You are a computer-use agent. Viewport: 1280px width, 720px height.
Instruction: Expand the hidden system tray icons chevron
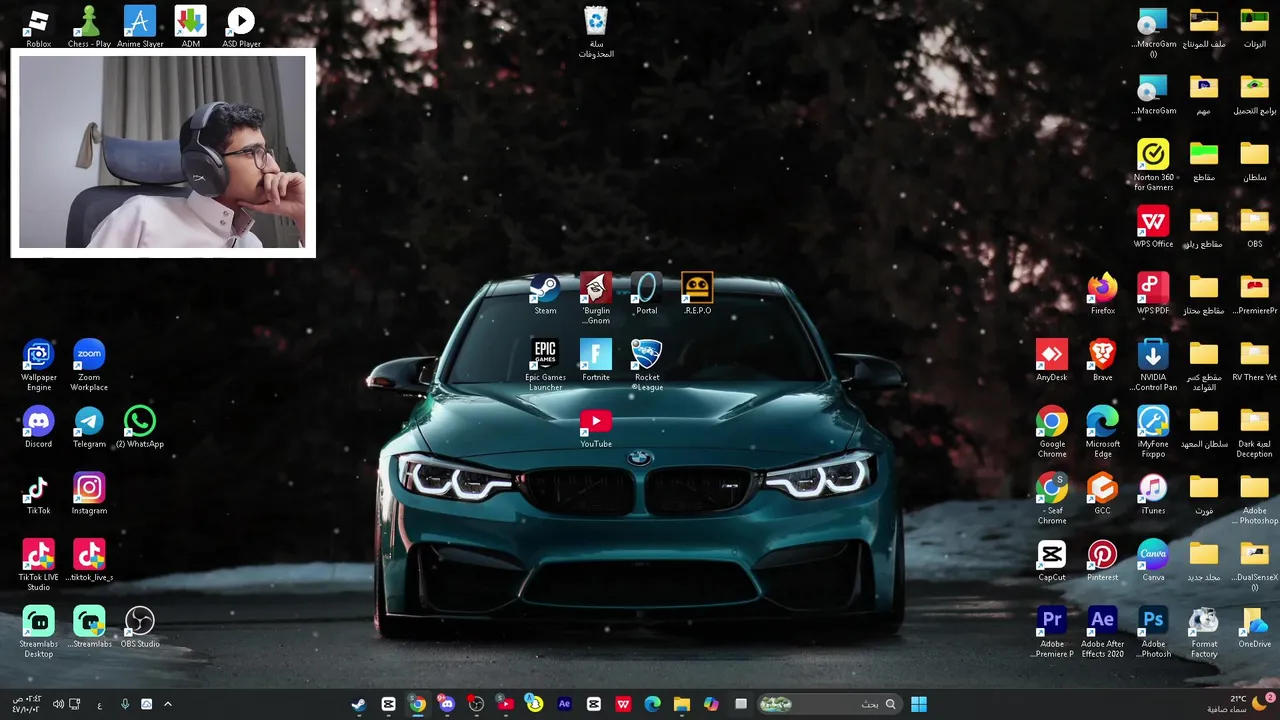[167, 704]
